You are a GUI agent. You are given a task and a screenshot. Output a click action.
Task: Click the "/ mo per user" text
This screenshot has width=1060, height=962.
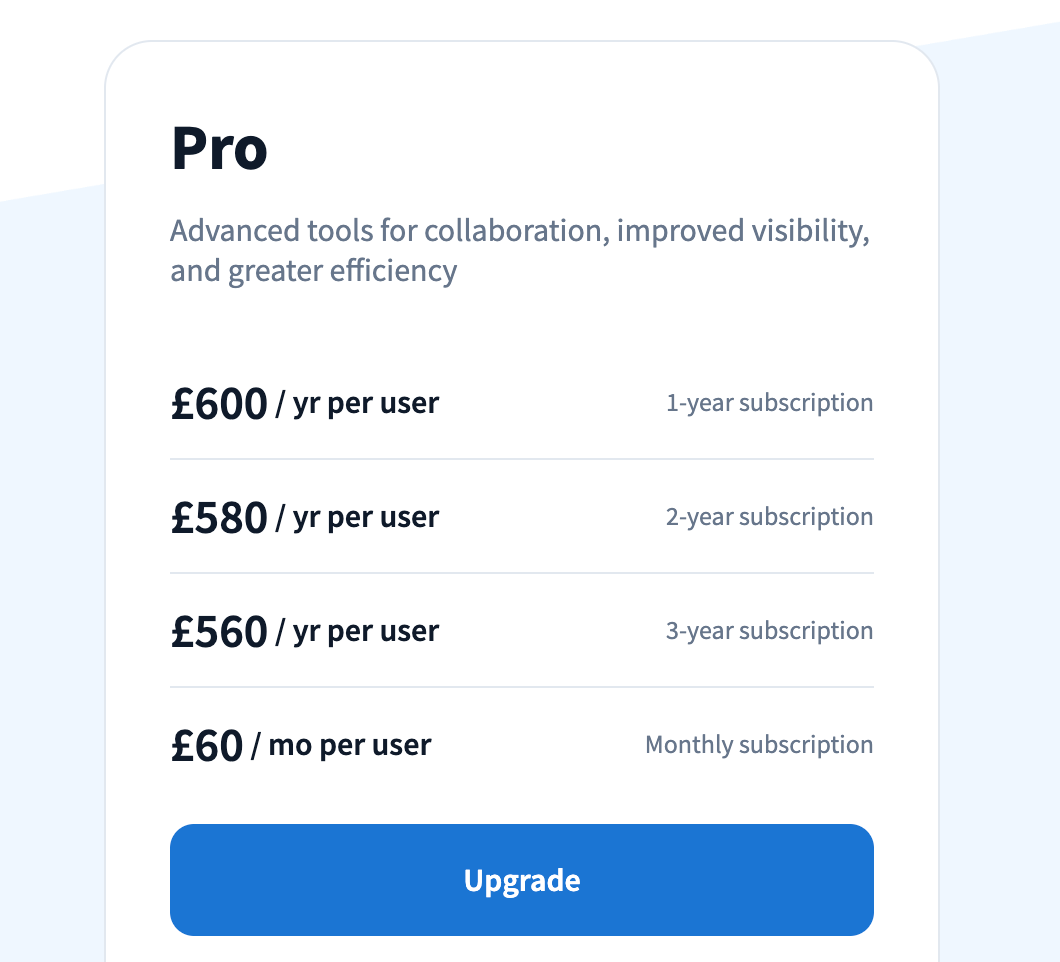point(341,745)
